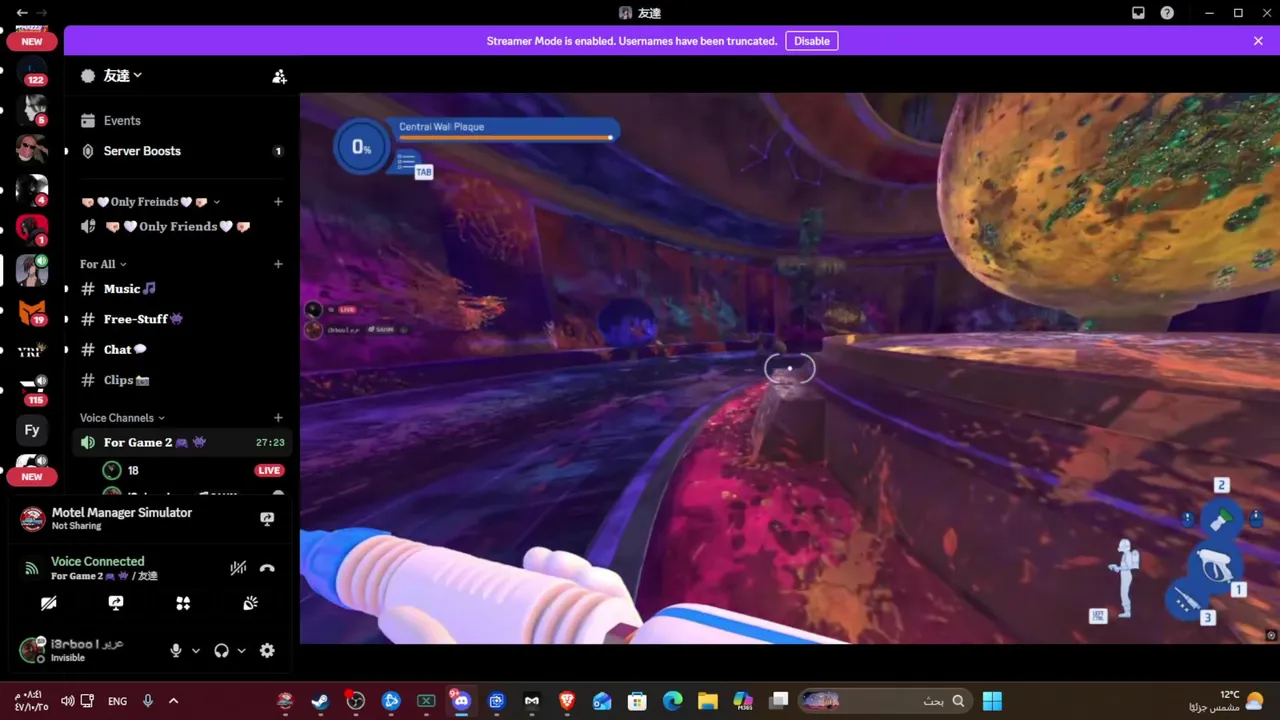Select the server showing 122 badge

tap(32, 72)
